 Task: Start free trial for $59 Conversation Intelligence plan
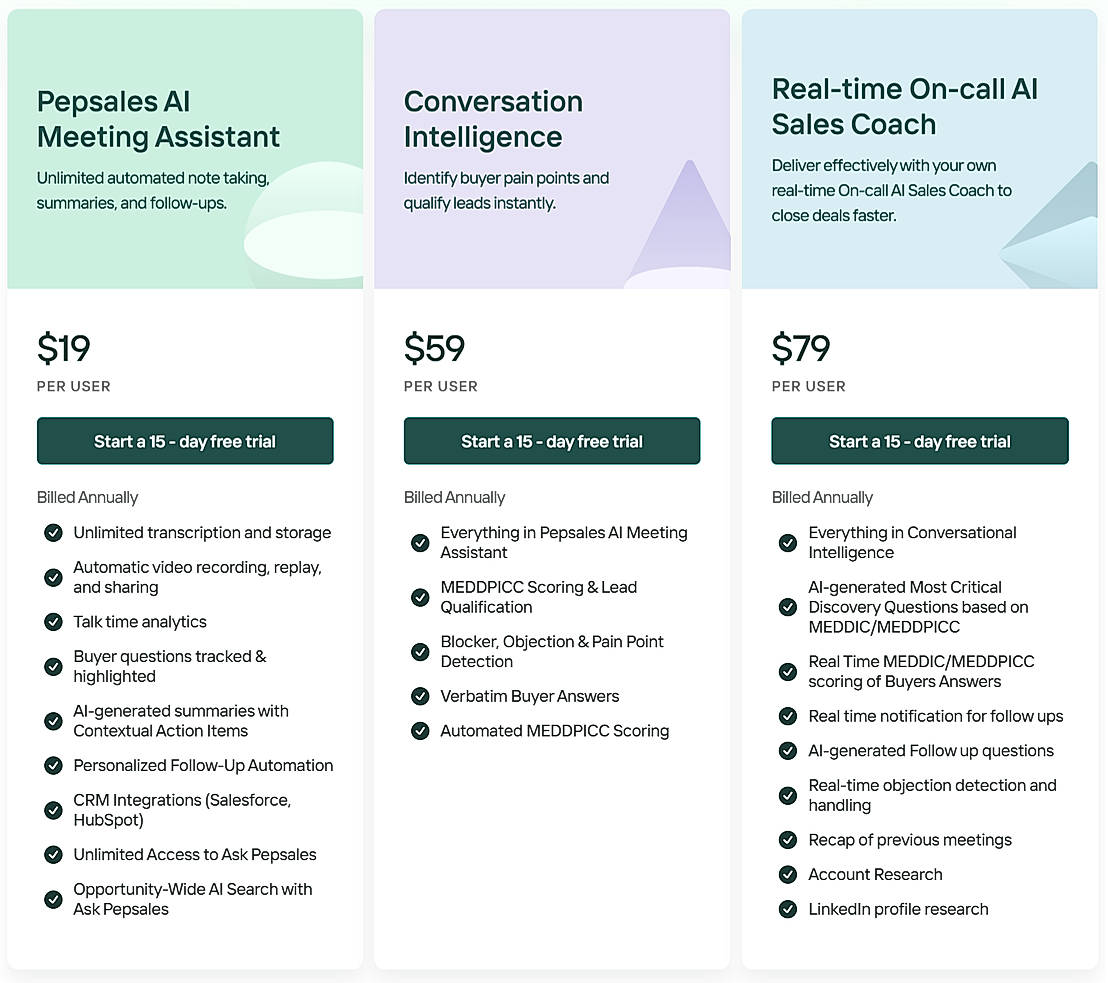[x=552, y=441]
